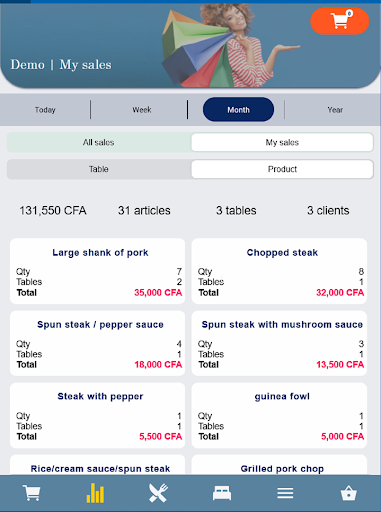Tap the cart icon in bottom bar
Viewport: 381px width, 512px height.
32,493
